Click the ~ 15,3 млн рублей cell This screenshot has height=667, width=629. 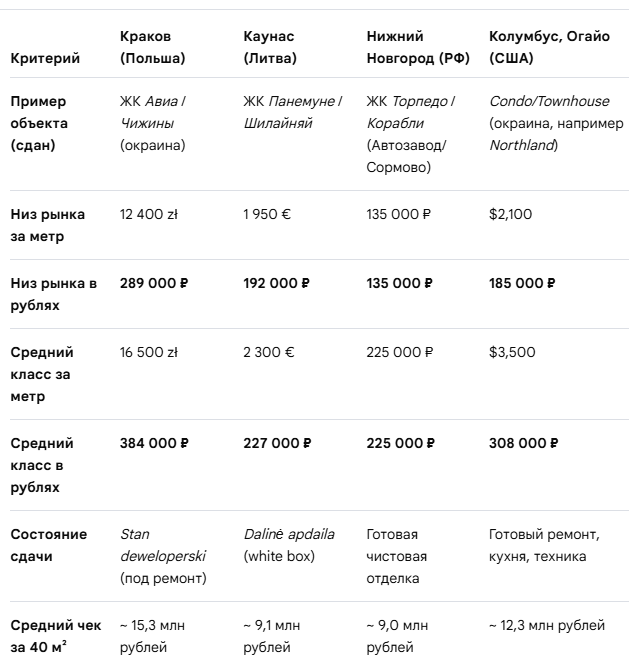(152, 636)
